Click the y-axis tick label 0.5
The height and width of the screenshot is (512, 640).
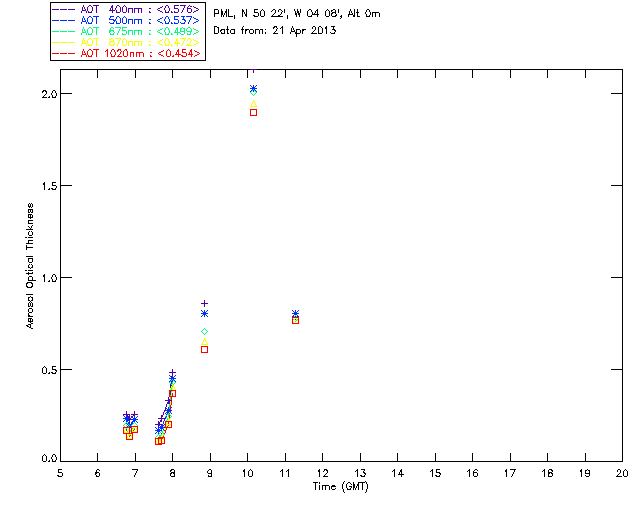point(49,370)
